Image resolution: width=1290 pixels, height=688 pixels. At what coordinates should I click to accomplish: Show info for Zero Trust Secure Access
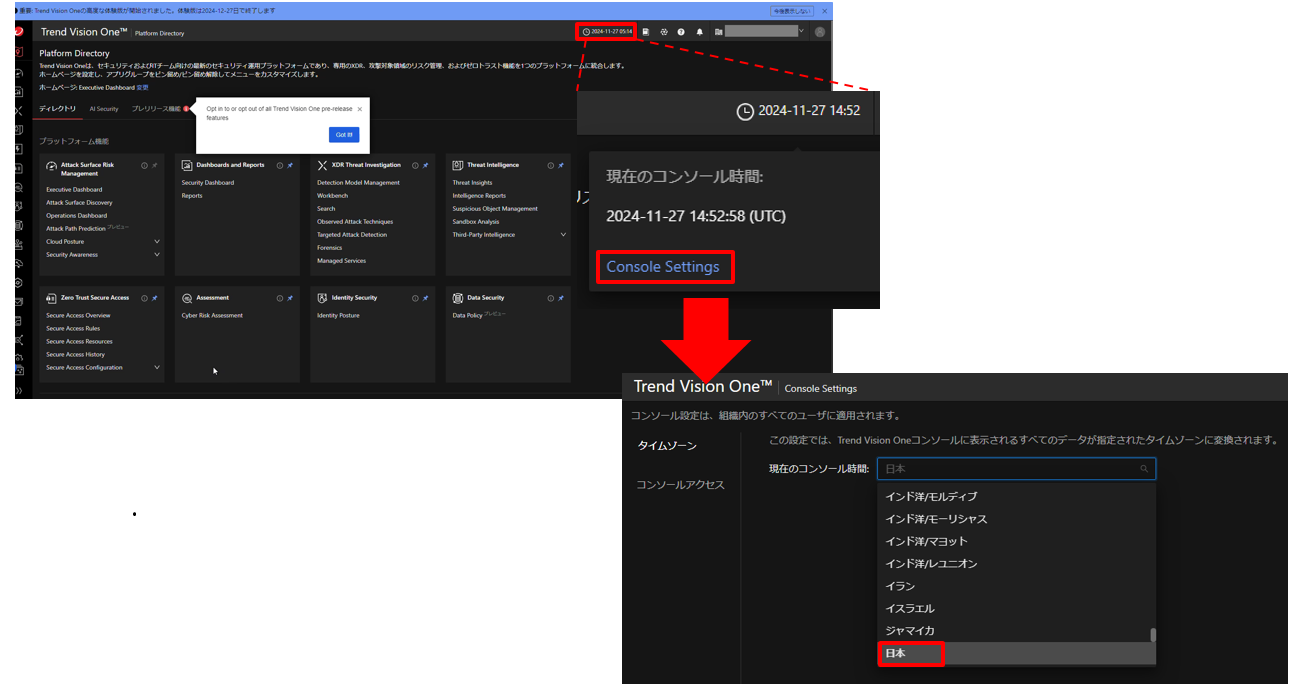click(x=144, y=298)
